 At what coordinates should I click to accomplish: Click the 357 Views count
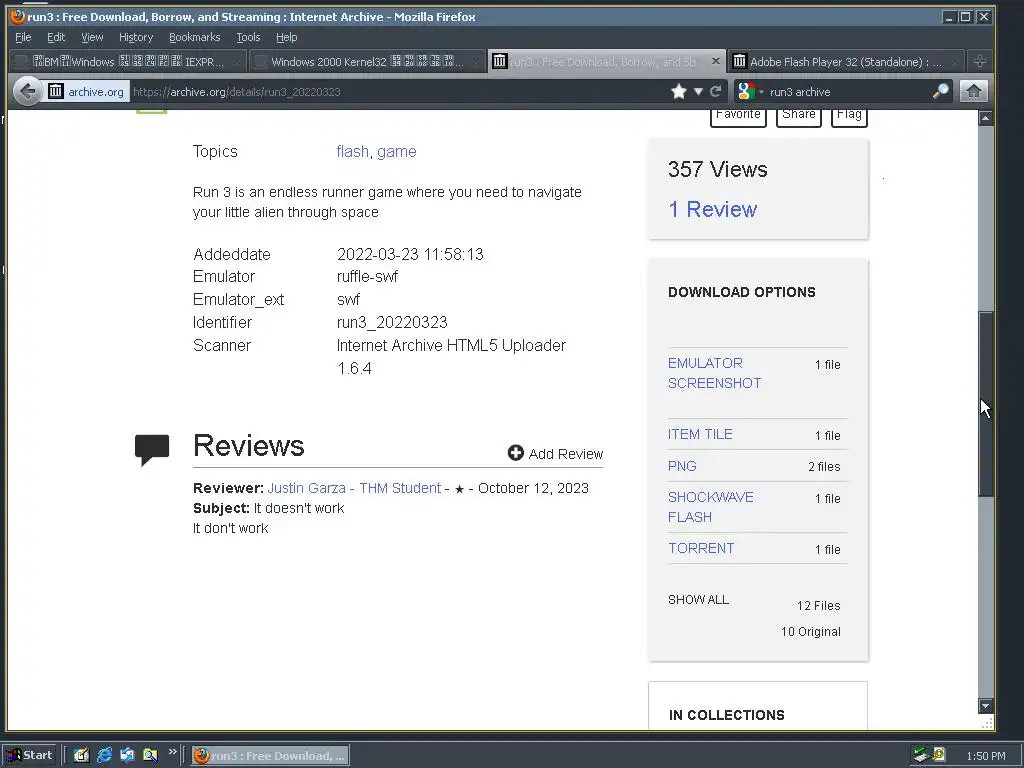(x=717, y=169)
